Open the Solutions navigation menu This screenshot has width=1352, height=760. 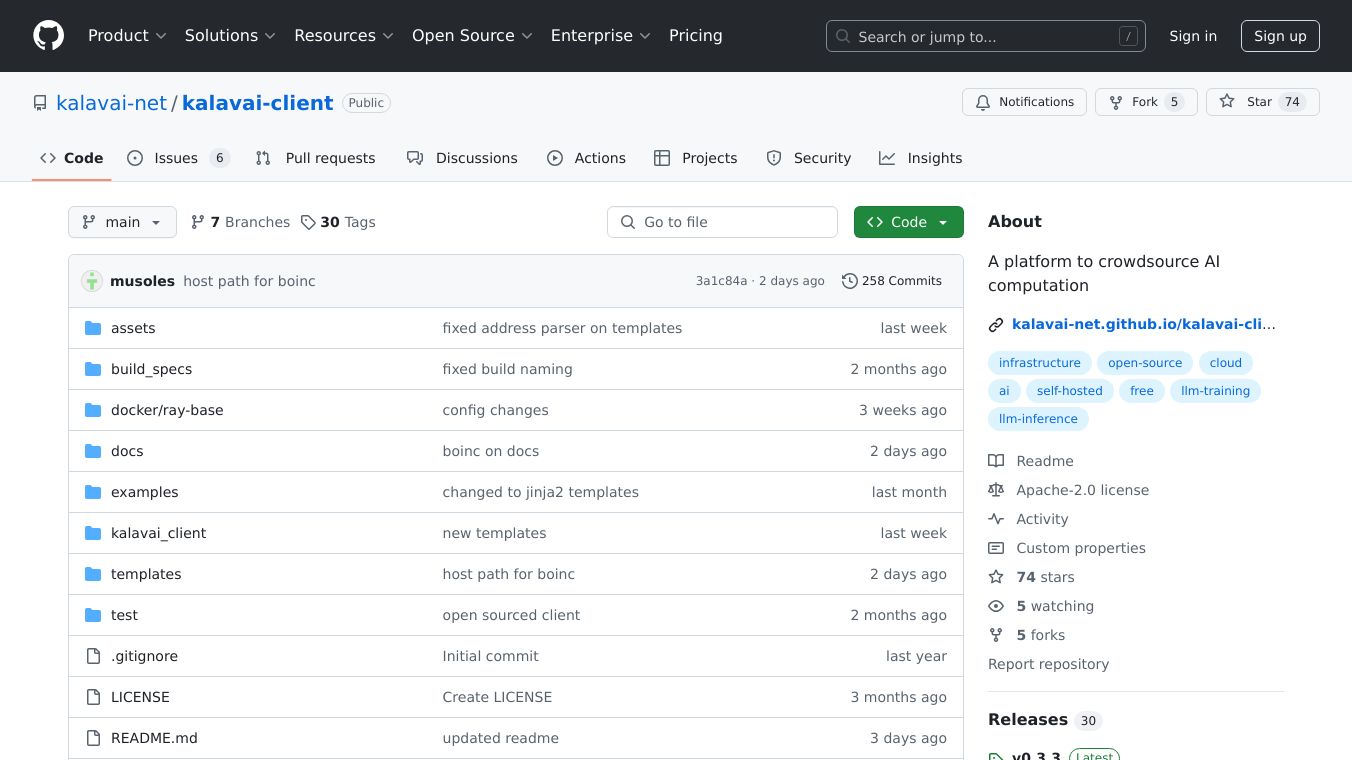[230, 36]
